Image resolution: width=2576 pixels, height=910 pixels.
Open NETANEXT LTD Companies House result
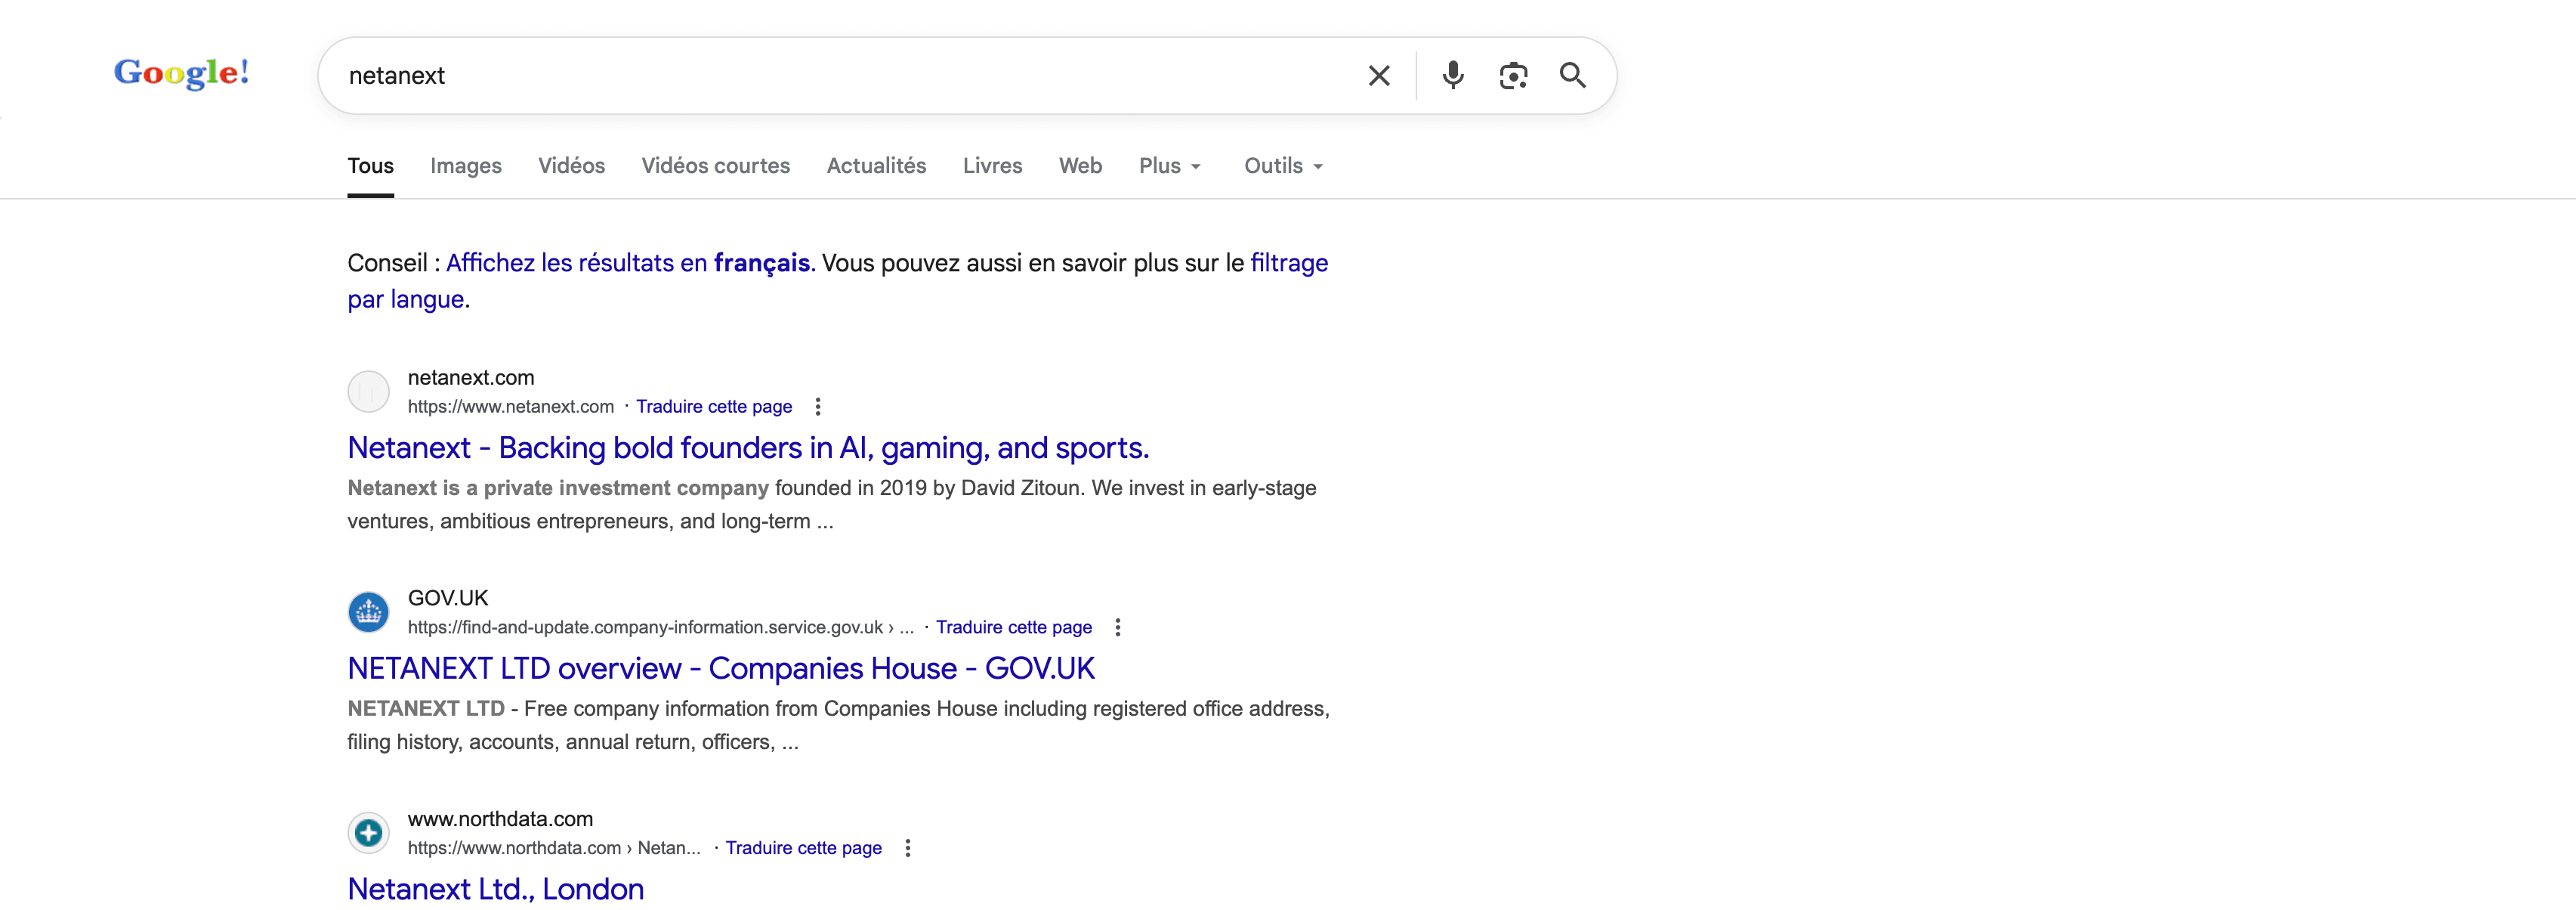pos(720,669)
